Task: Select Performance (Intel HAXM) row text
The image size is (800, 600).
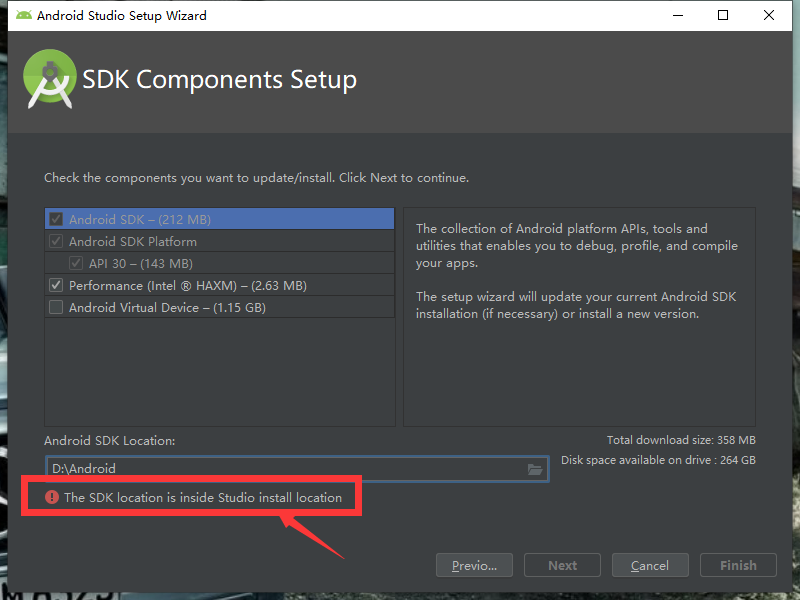Action: [x=188, y=286]
